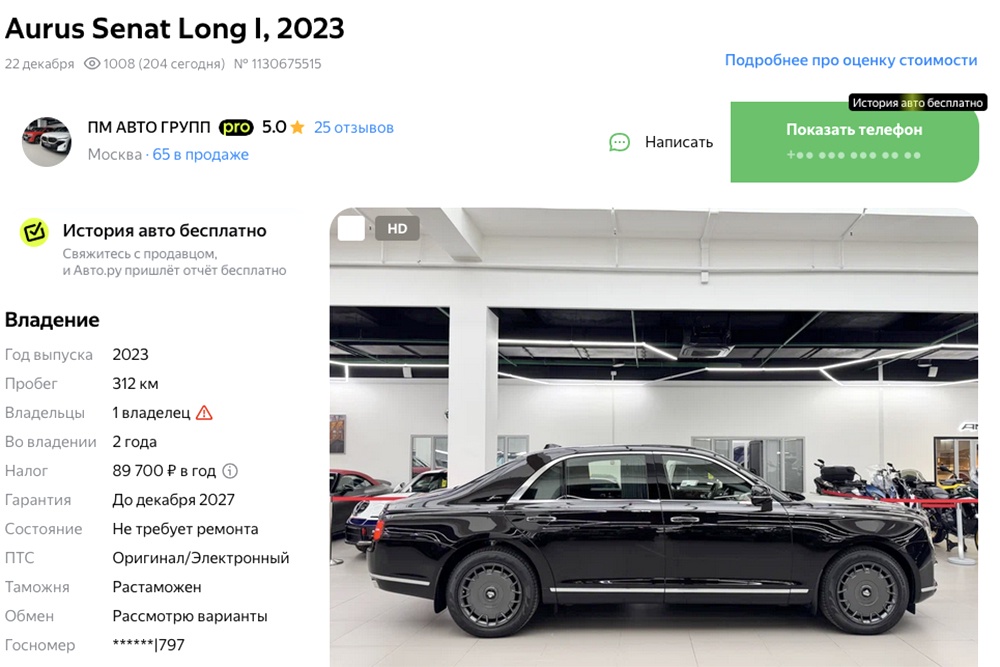Click the История авто бесплатно heading
This screenshot has height=667, width=1000.
165,231
